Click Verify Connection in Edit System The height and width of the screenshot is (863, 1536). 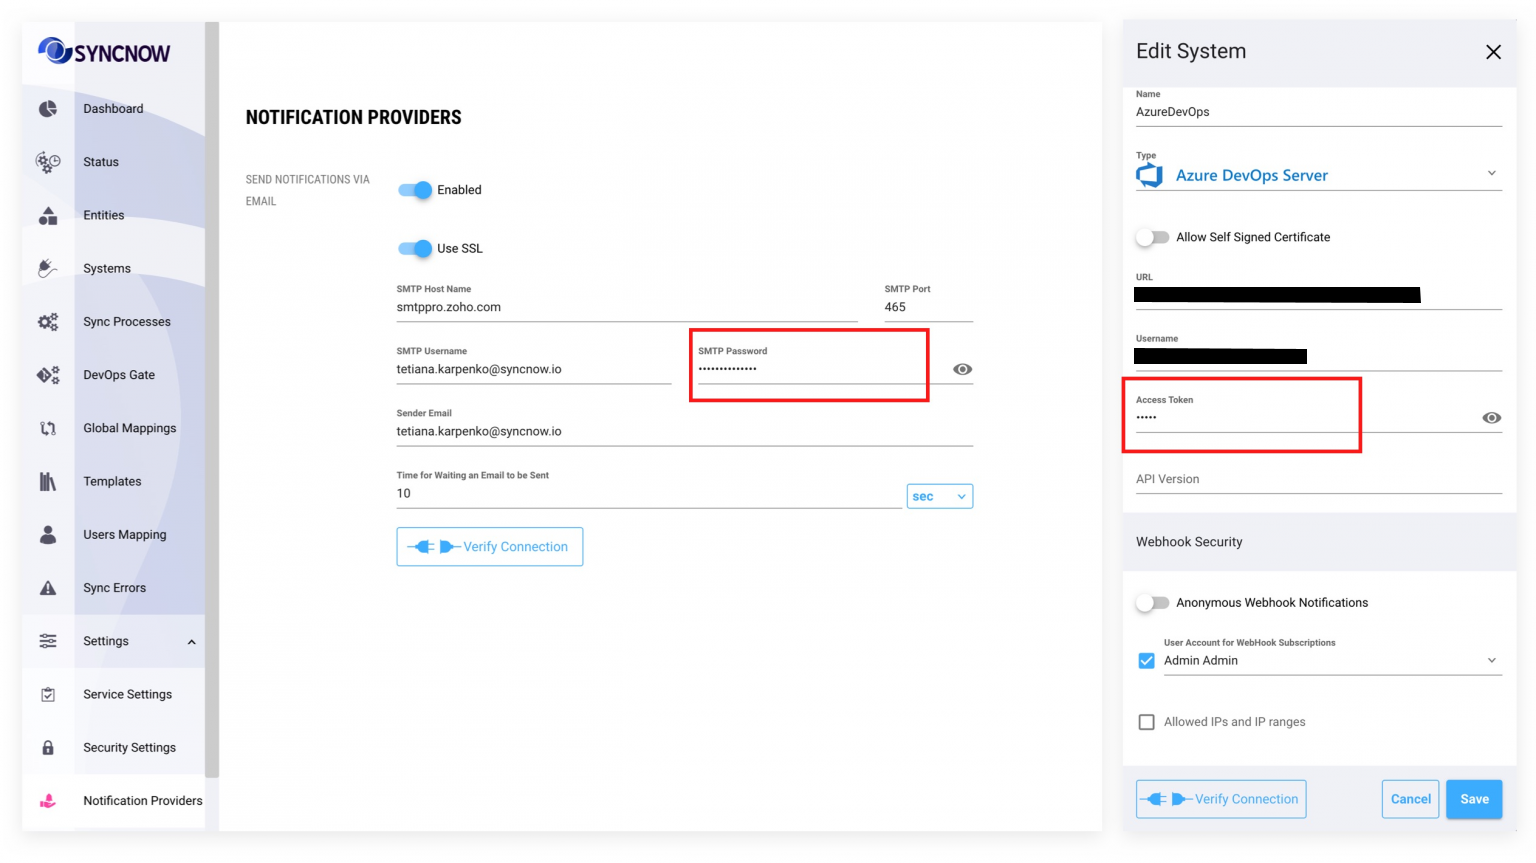coord(1221,799)
